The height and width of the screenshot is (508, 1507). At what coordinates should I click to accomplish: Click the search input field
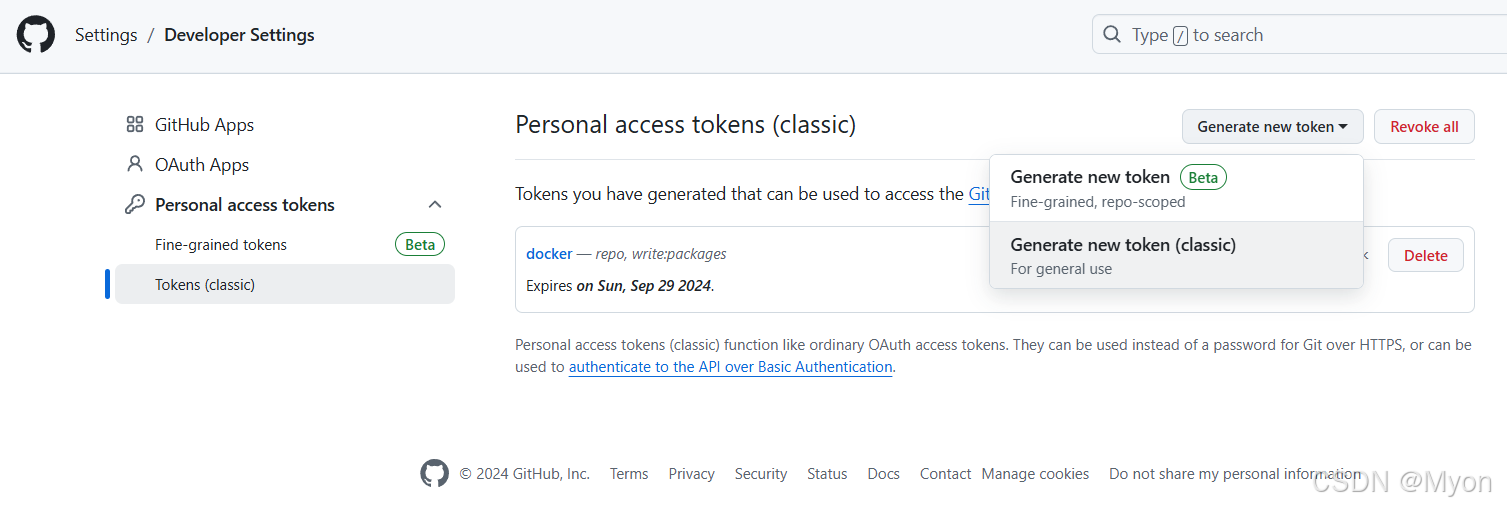[x=1299, y=35]
